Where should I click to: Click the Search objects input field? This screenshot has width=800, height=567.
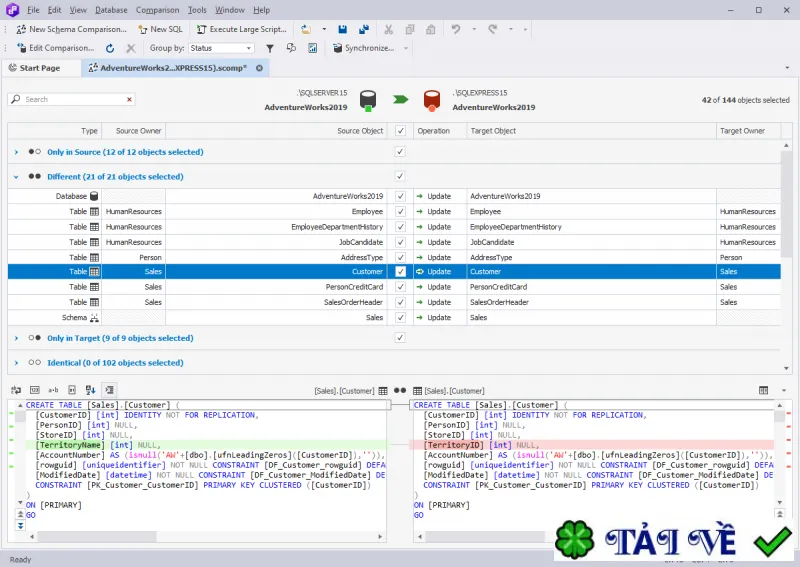click(71, 99)
